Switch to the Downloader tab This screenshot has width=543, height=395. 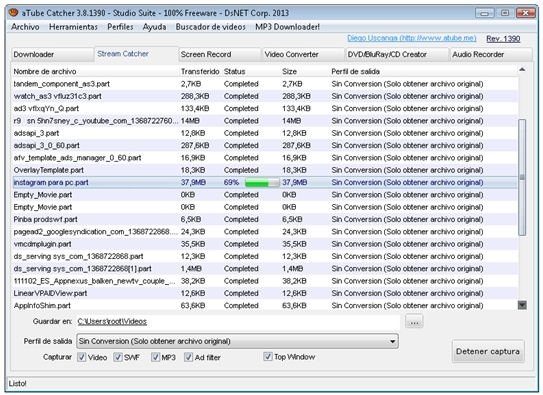(52, 55)
